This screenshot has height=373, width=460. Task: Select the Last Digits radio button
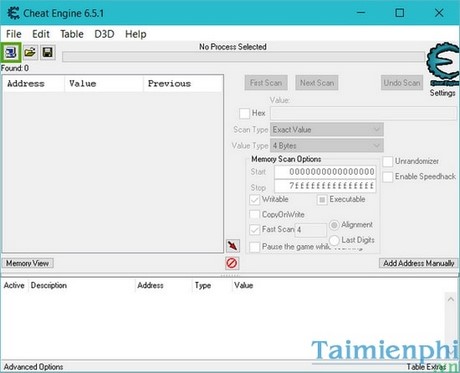[334, 240]
